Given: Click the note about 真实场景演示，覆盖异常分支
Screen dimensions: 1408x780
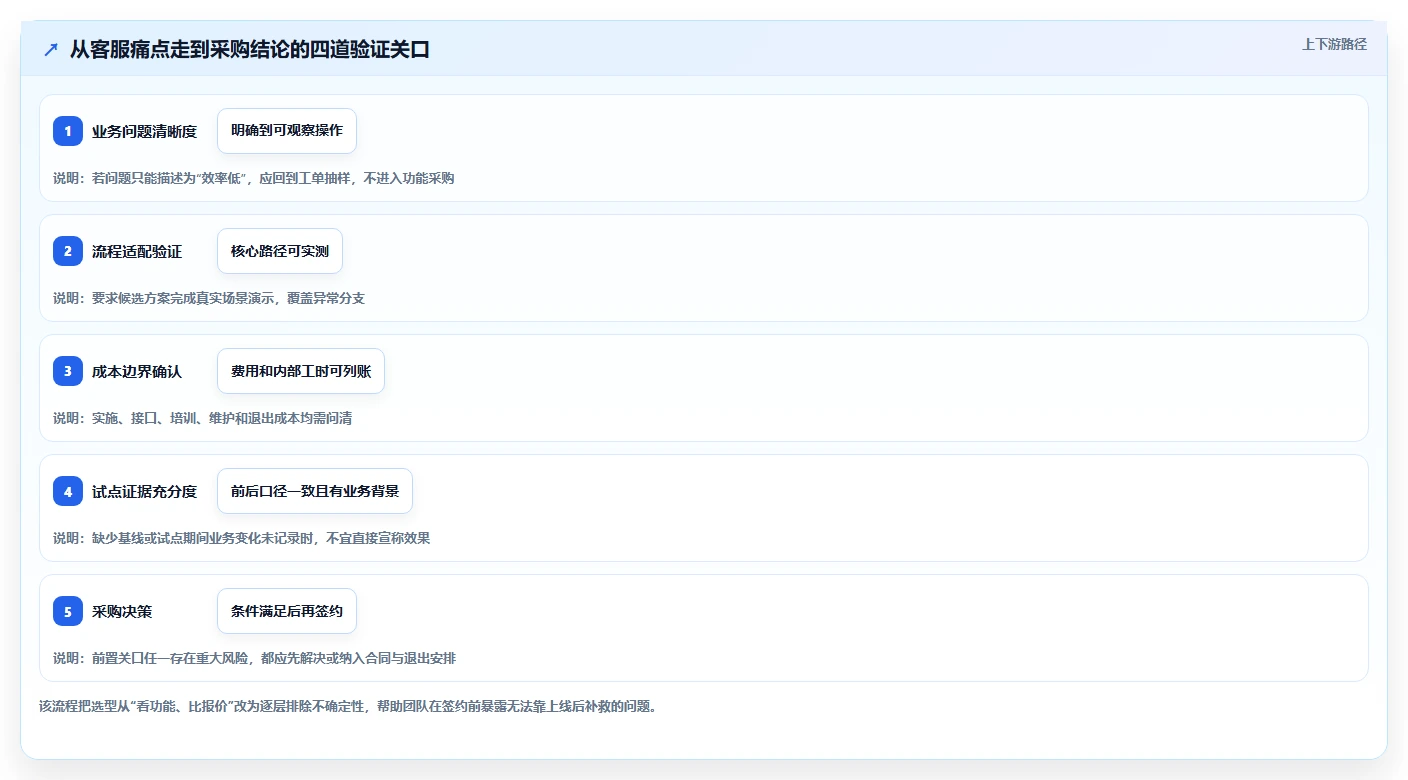Looking at the screenshot, I should [209, 298].
